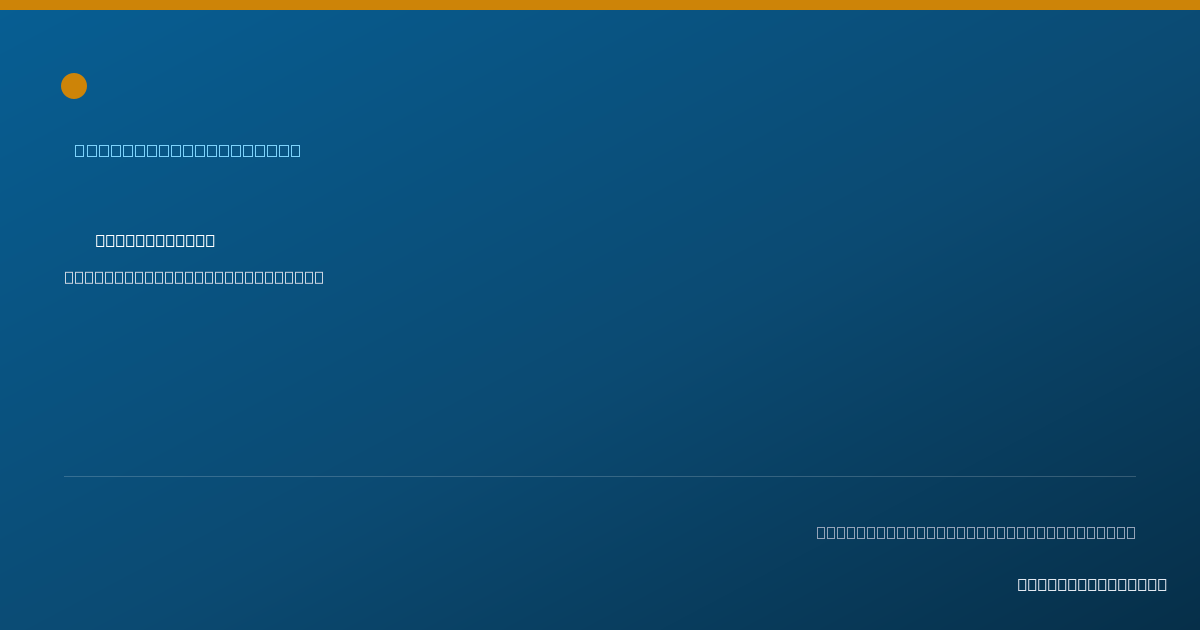Viewport: 1200px width, 630px height.
Task: Click the bold white text in the bottom-right corner
Action: [1092, 584]
